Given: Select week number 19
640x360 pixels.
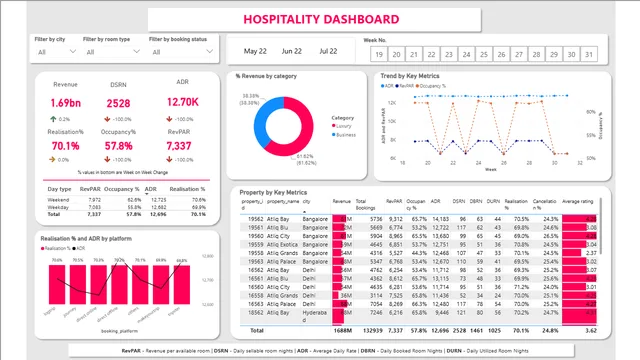Looking at the screenshot, I should (379, 54).
